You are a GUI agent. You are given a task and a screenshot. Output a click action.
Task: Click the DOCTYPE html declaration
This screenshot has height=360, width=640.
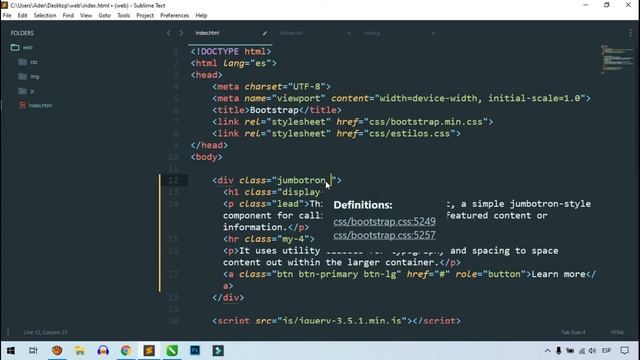coord(231,51)
